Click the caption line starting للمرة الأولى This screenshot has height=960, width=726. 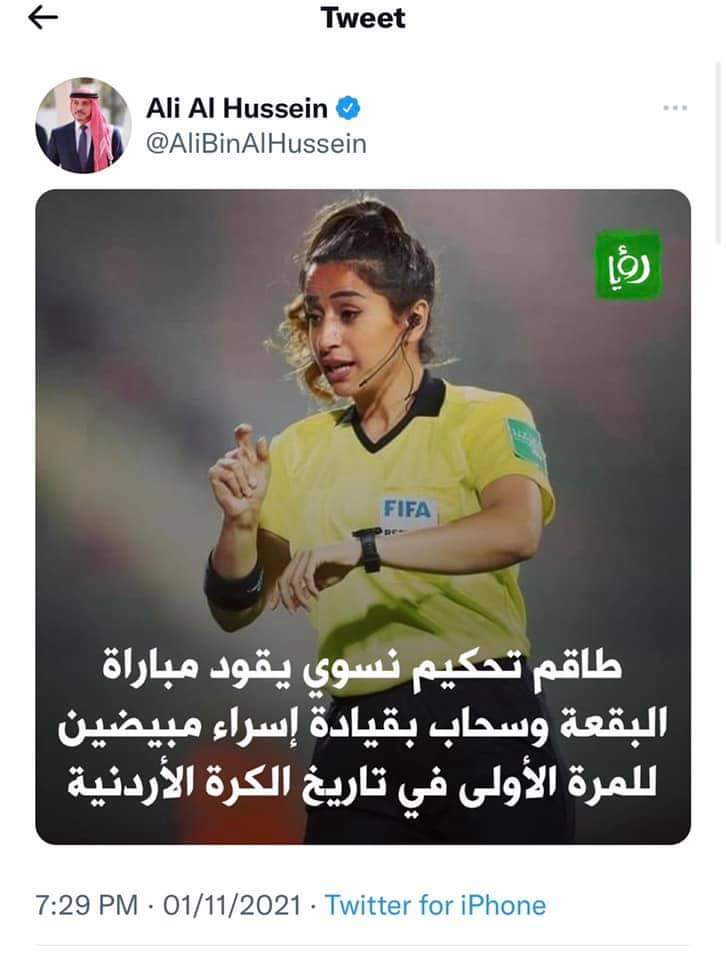[362, 780]
